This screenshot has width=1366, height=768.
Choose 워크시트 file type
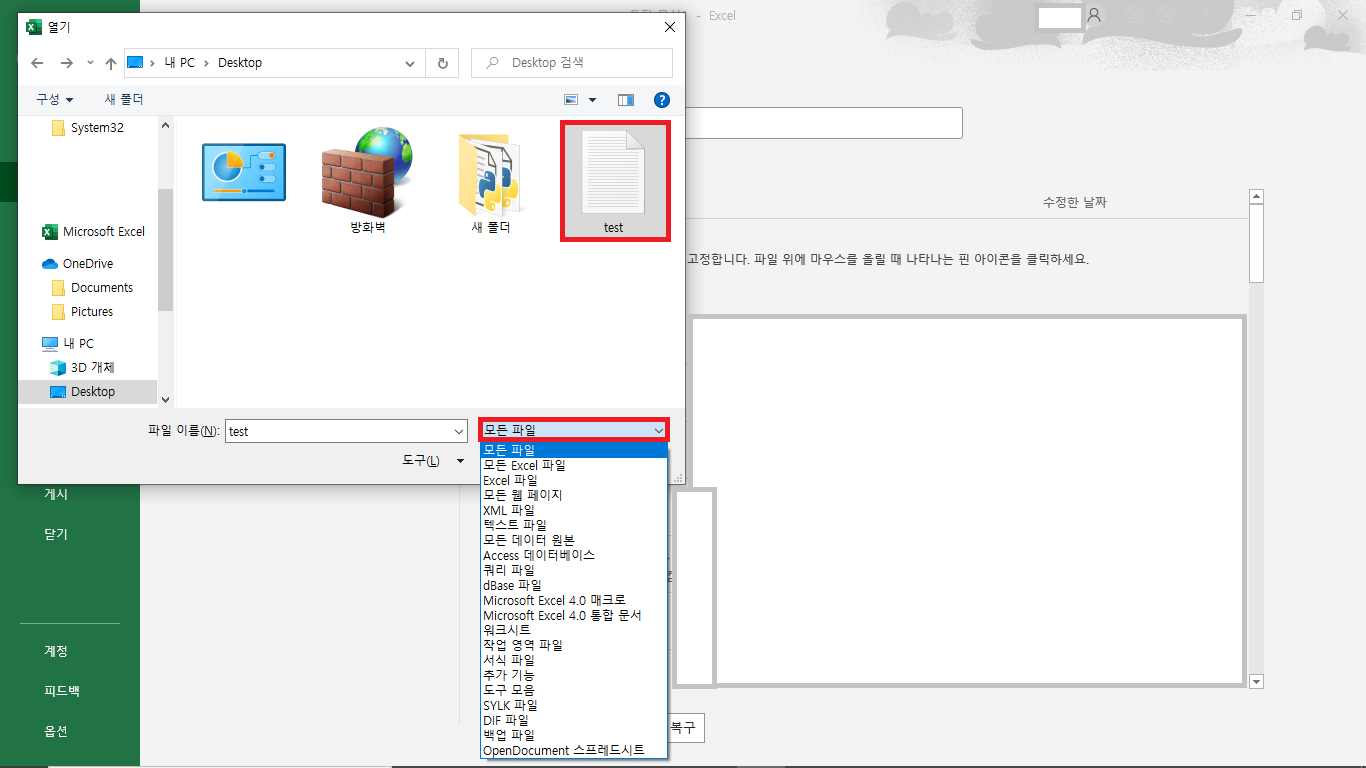(573, 630)
